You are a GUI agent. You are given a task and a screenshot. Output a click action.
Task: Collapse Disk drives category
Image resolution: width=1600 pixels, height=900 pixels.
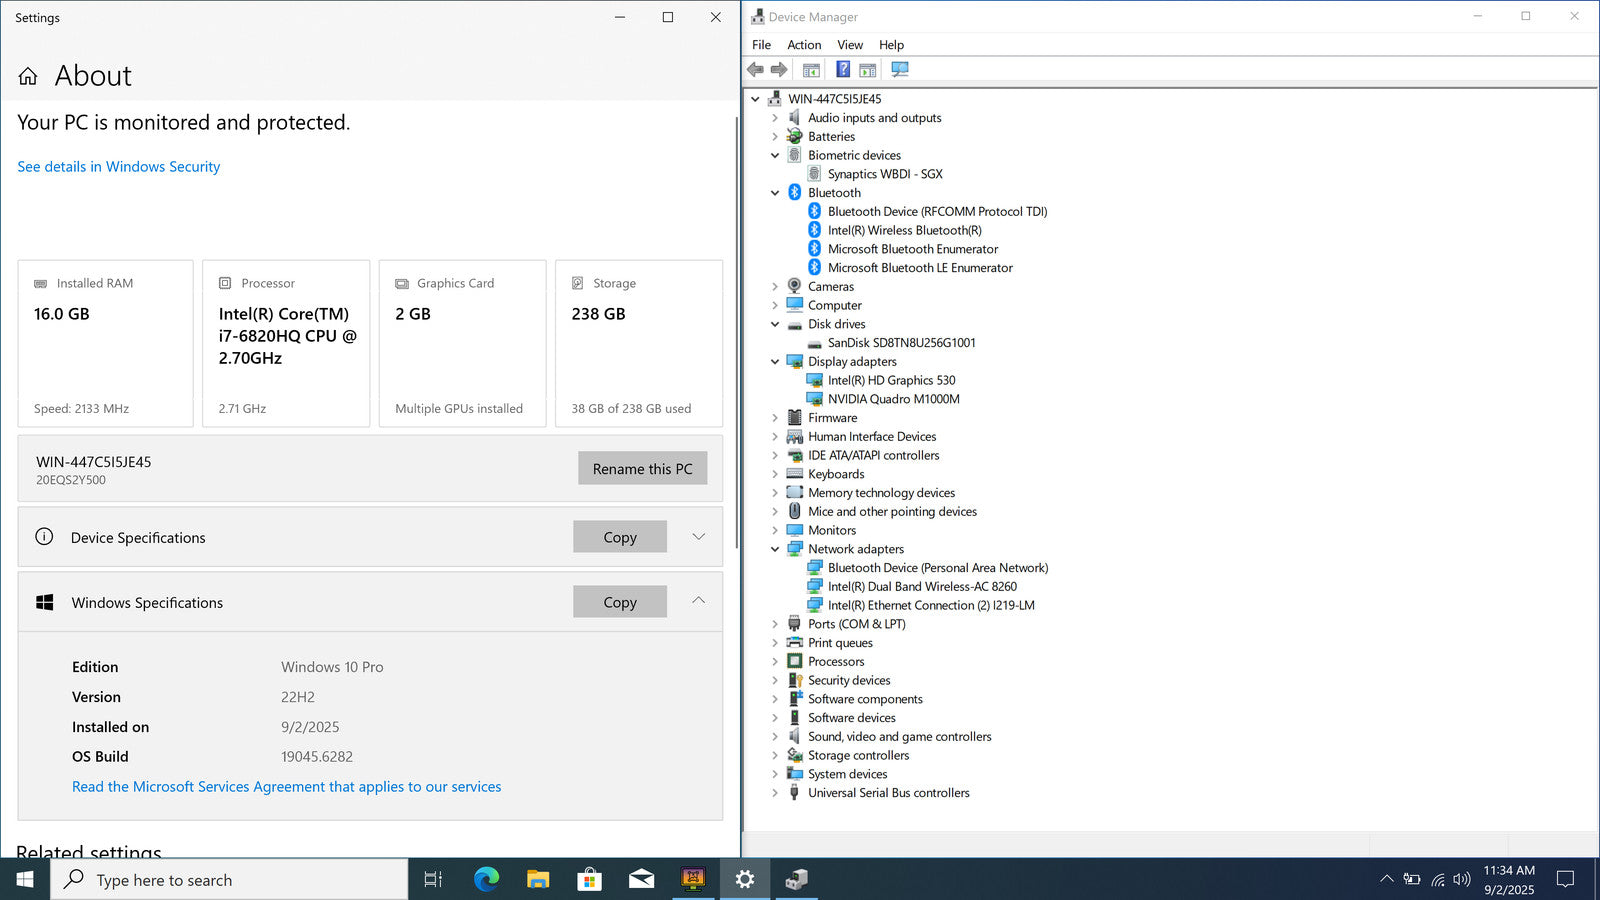pos(775,324)
